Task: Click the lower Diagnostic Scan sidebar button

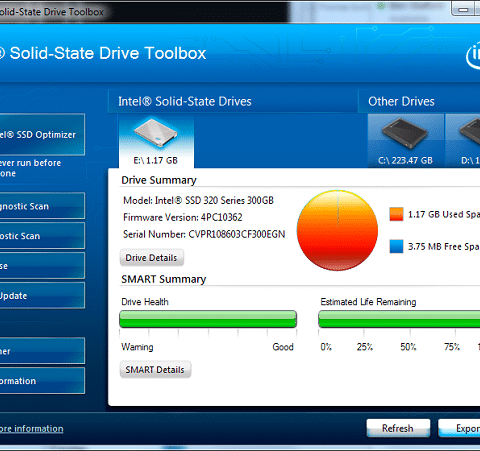Action: tap(42, 236)
